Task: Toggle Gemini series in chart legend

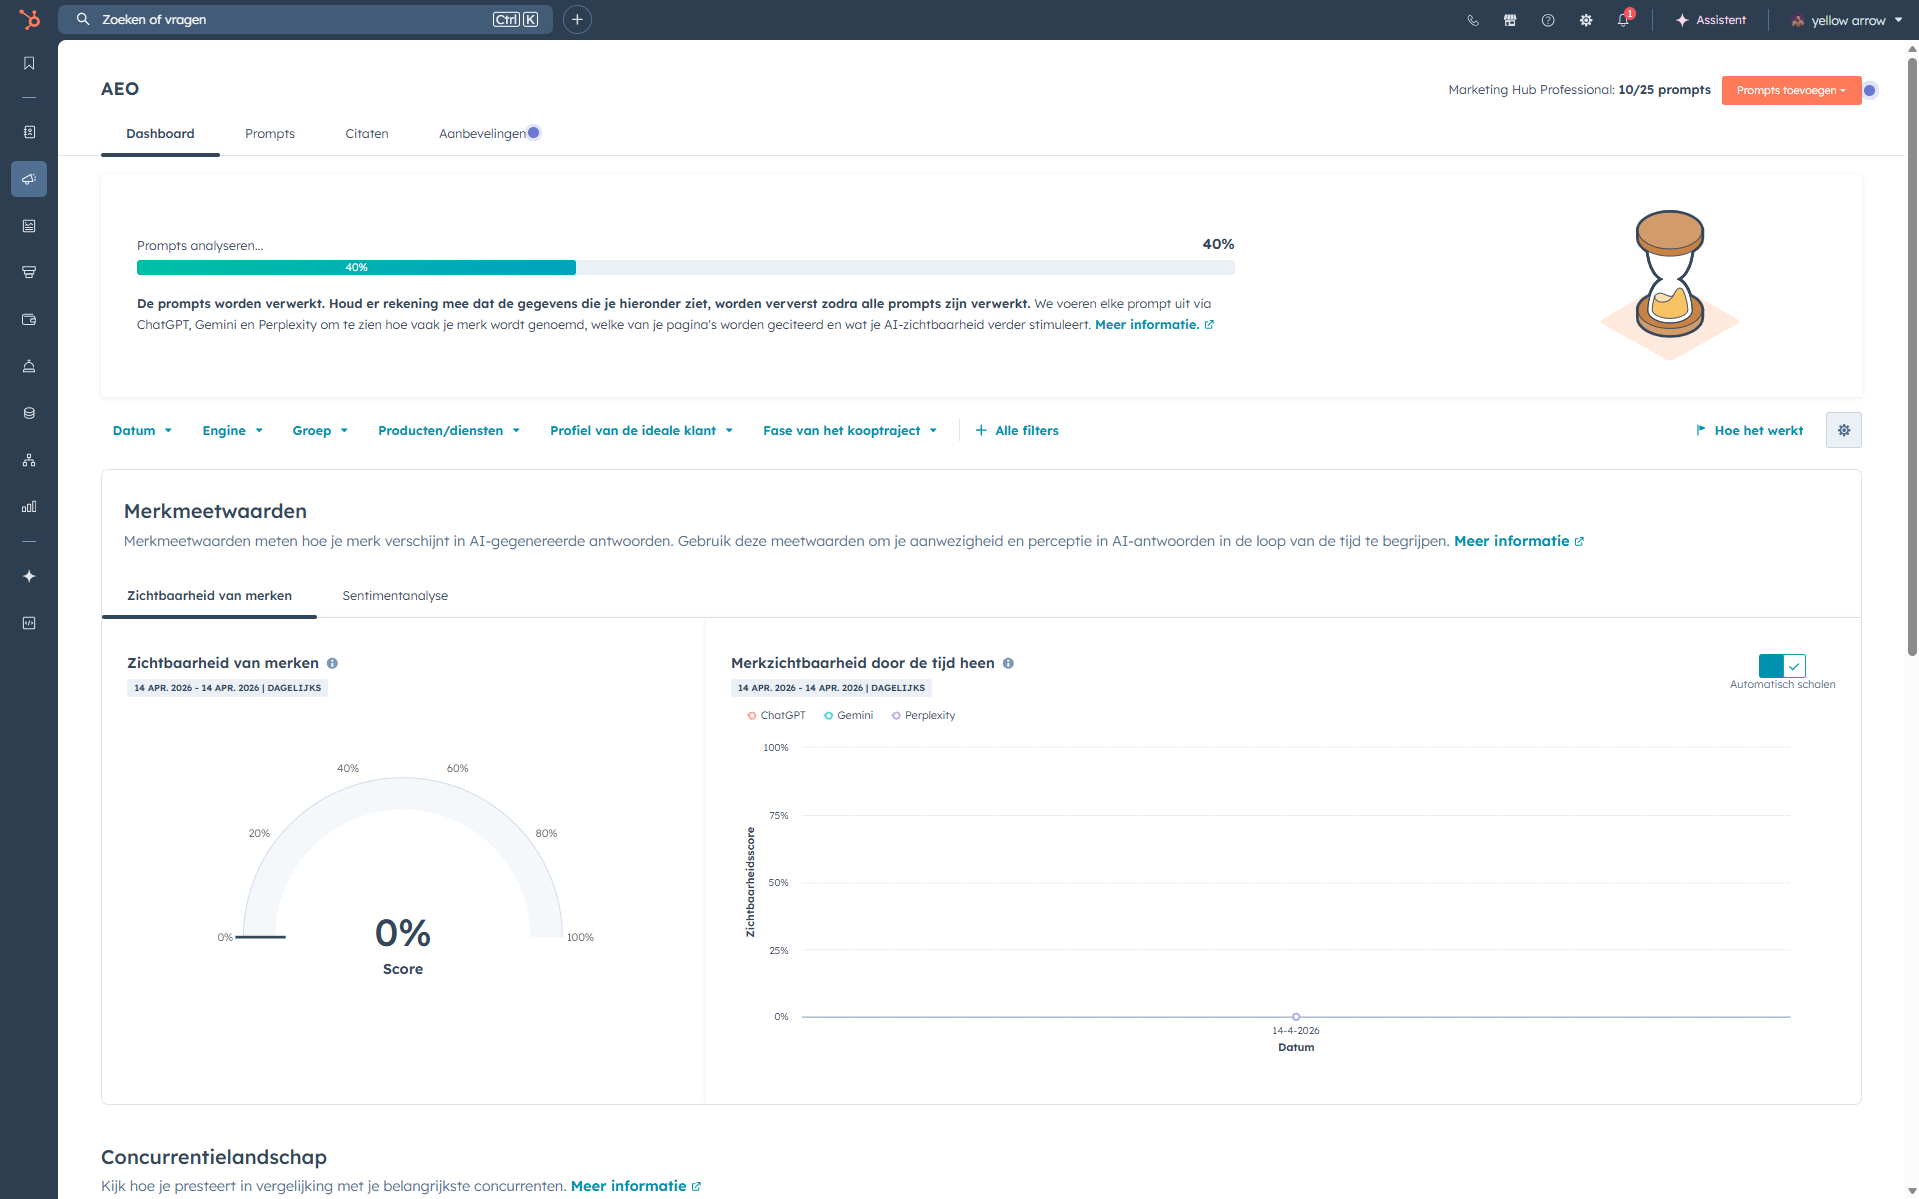Action: 848,715
